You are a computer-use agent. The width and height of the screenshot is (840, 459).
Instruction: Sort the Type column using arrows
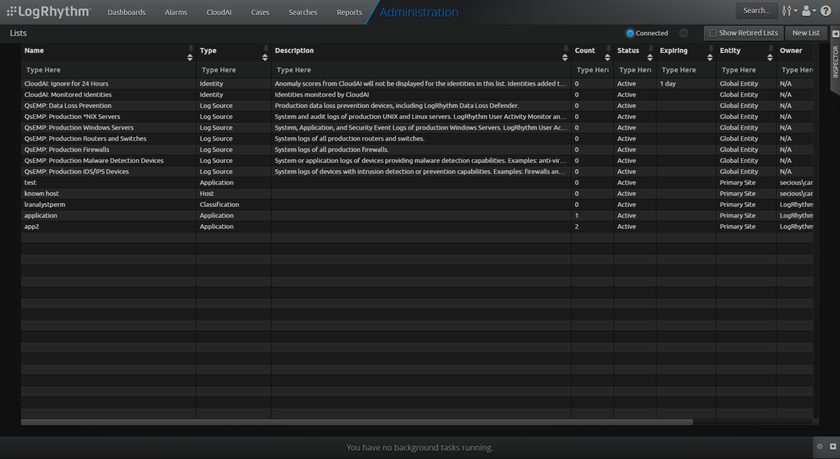coord(267,57)
